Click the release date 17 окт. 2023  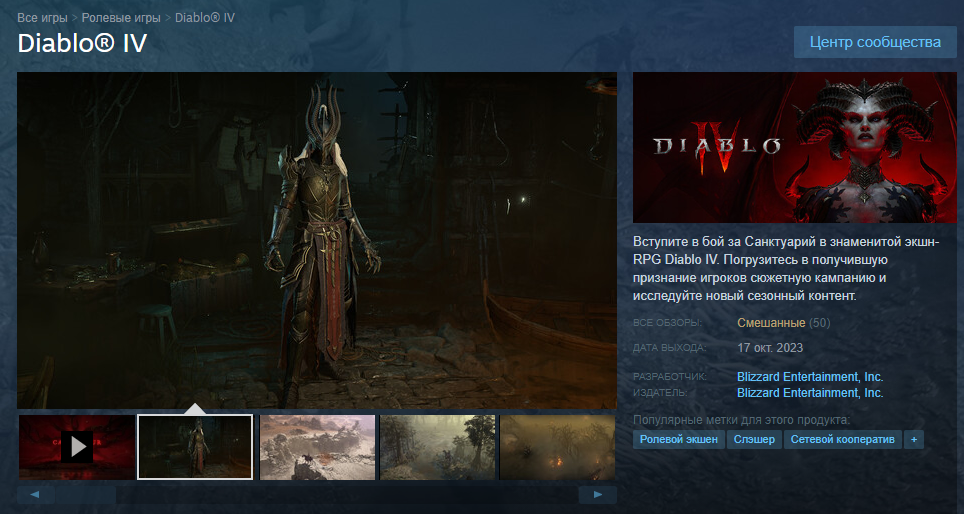coord(770,348)
